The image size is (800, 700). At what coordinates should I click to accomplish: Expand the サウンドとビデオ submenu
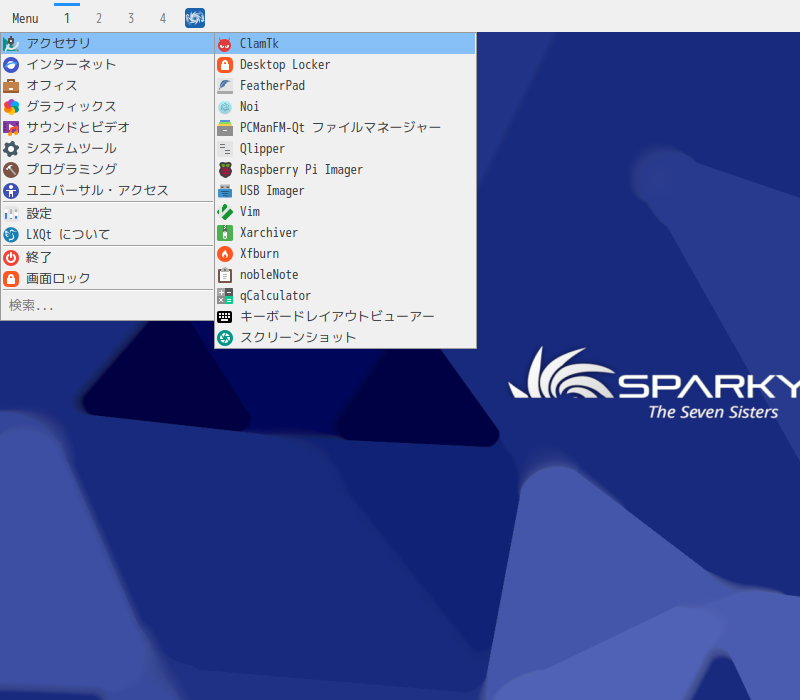coord(107,128)
